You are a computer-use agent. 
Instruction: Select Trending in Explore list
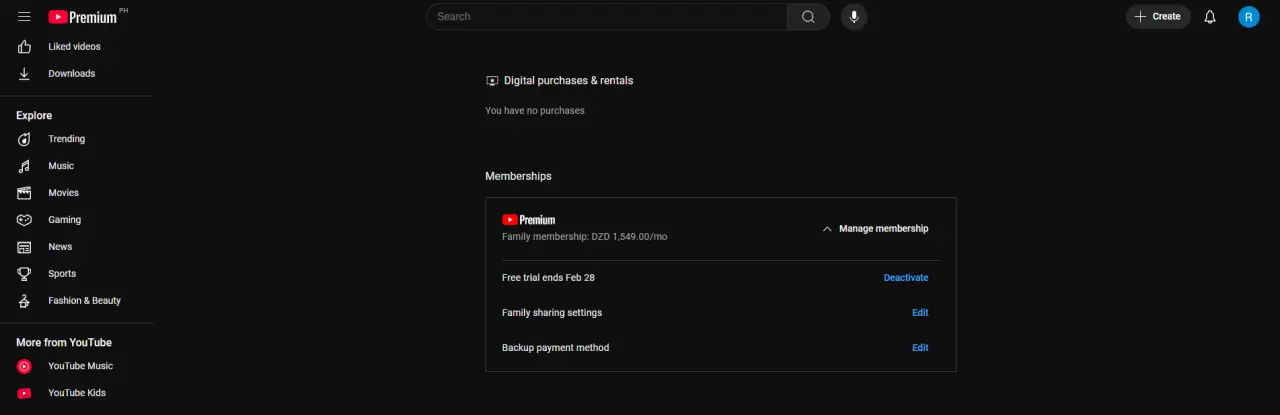(67, 139)
